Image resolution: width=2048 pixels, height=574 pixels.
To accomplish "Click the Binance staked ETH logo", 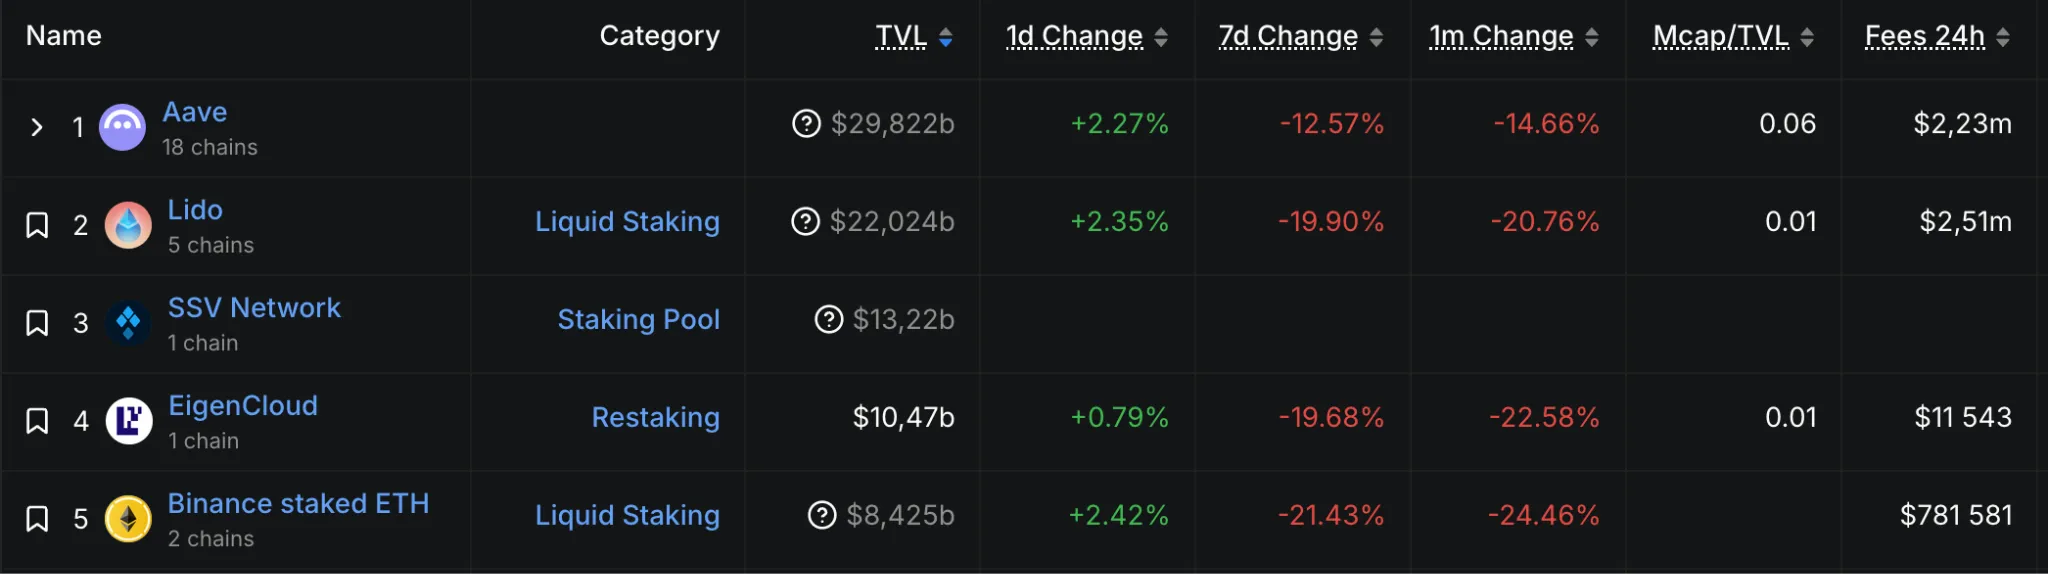I will coord(128,519).
